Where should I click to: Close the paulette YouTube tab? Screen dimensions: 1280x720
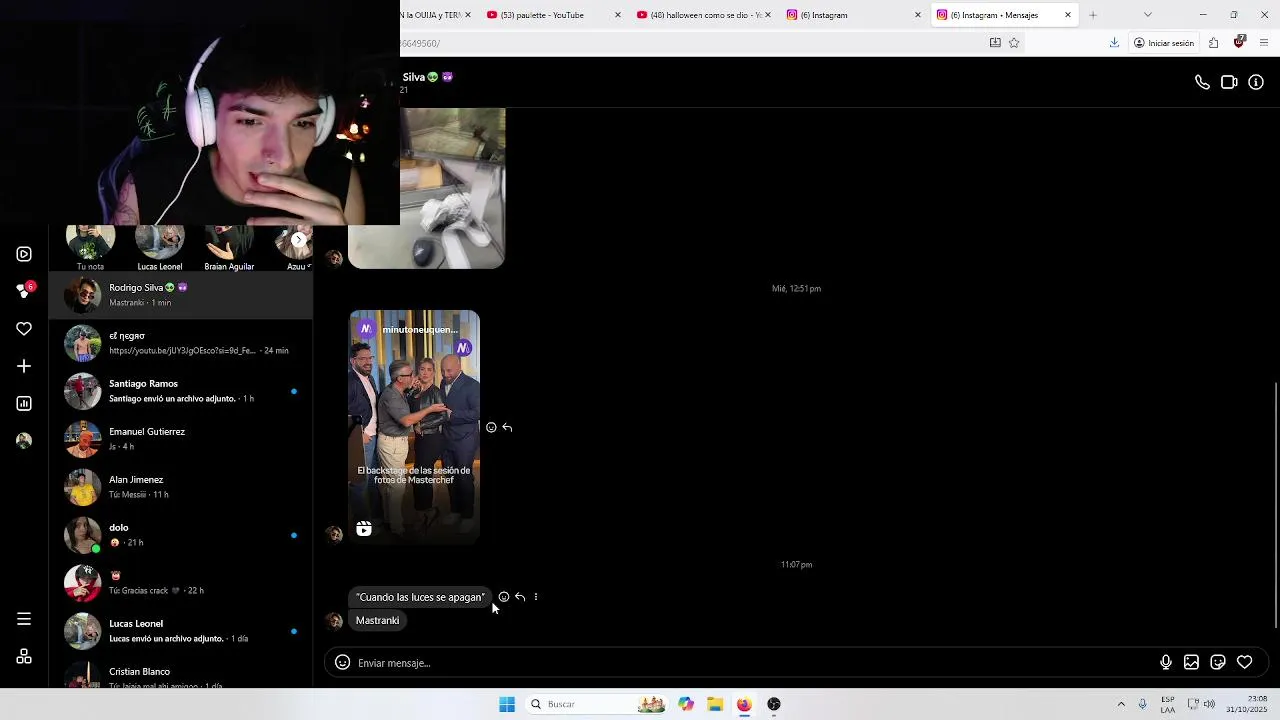point(617,15)
